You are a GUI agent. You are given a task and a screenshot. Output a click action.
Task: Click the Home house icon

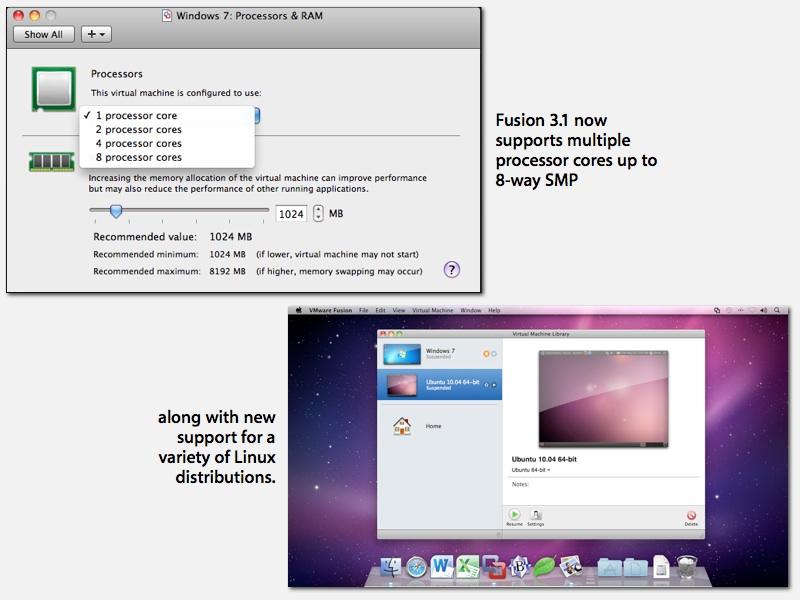(402, 426)
